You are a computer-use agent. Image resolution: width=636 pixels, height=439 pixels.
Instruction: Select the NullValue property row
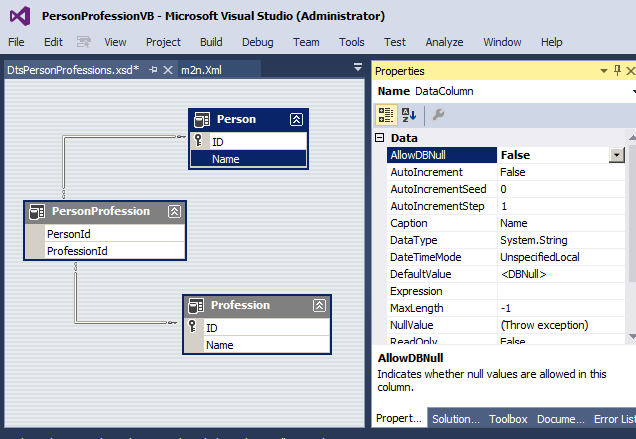(x=506, y=325)
